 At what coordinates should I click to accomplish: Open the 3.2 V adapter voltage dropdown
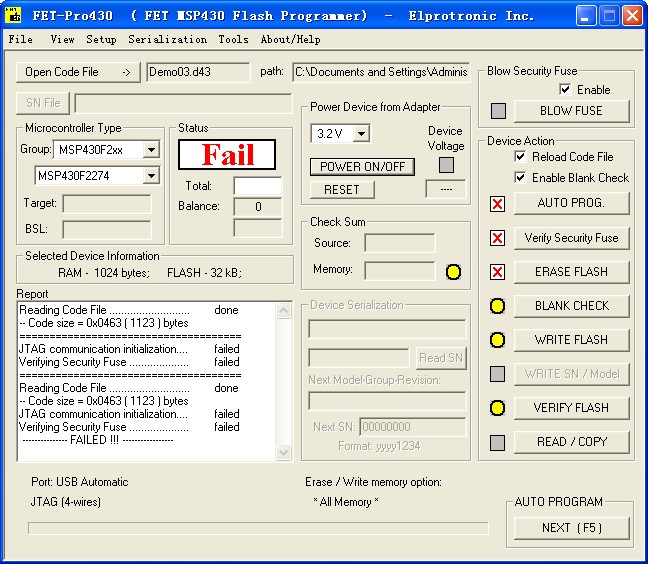coord(361,133)
